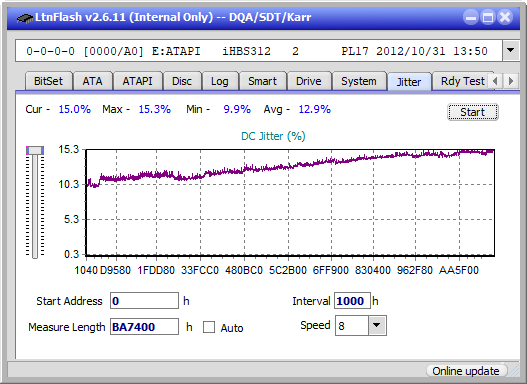Go to the Rdy Test tab
The image size is (527, 384).
click(462, 81)
